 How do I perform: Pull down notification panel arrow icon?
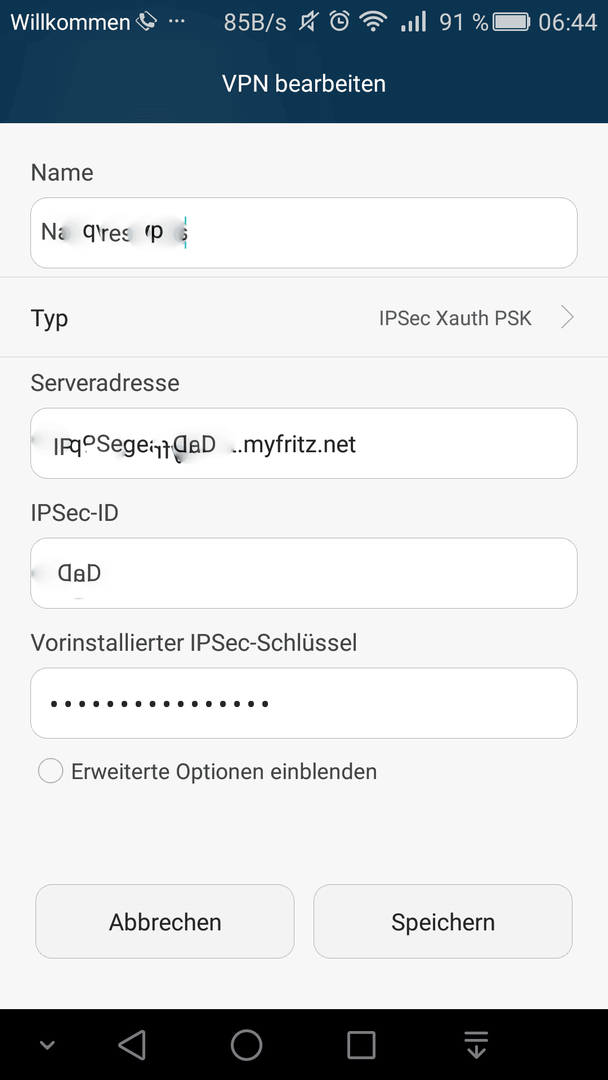coord(476,1044)
